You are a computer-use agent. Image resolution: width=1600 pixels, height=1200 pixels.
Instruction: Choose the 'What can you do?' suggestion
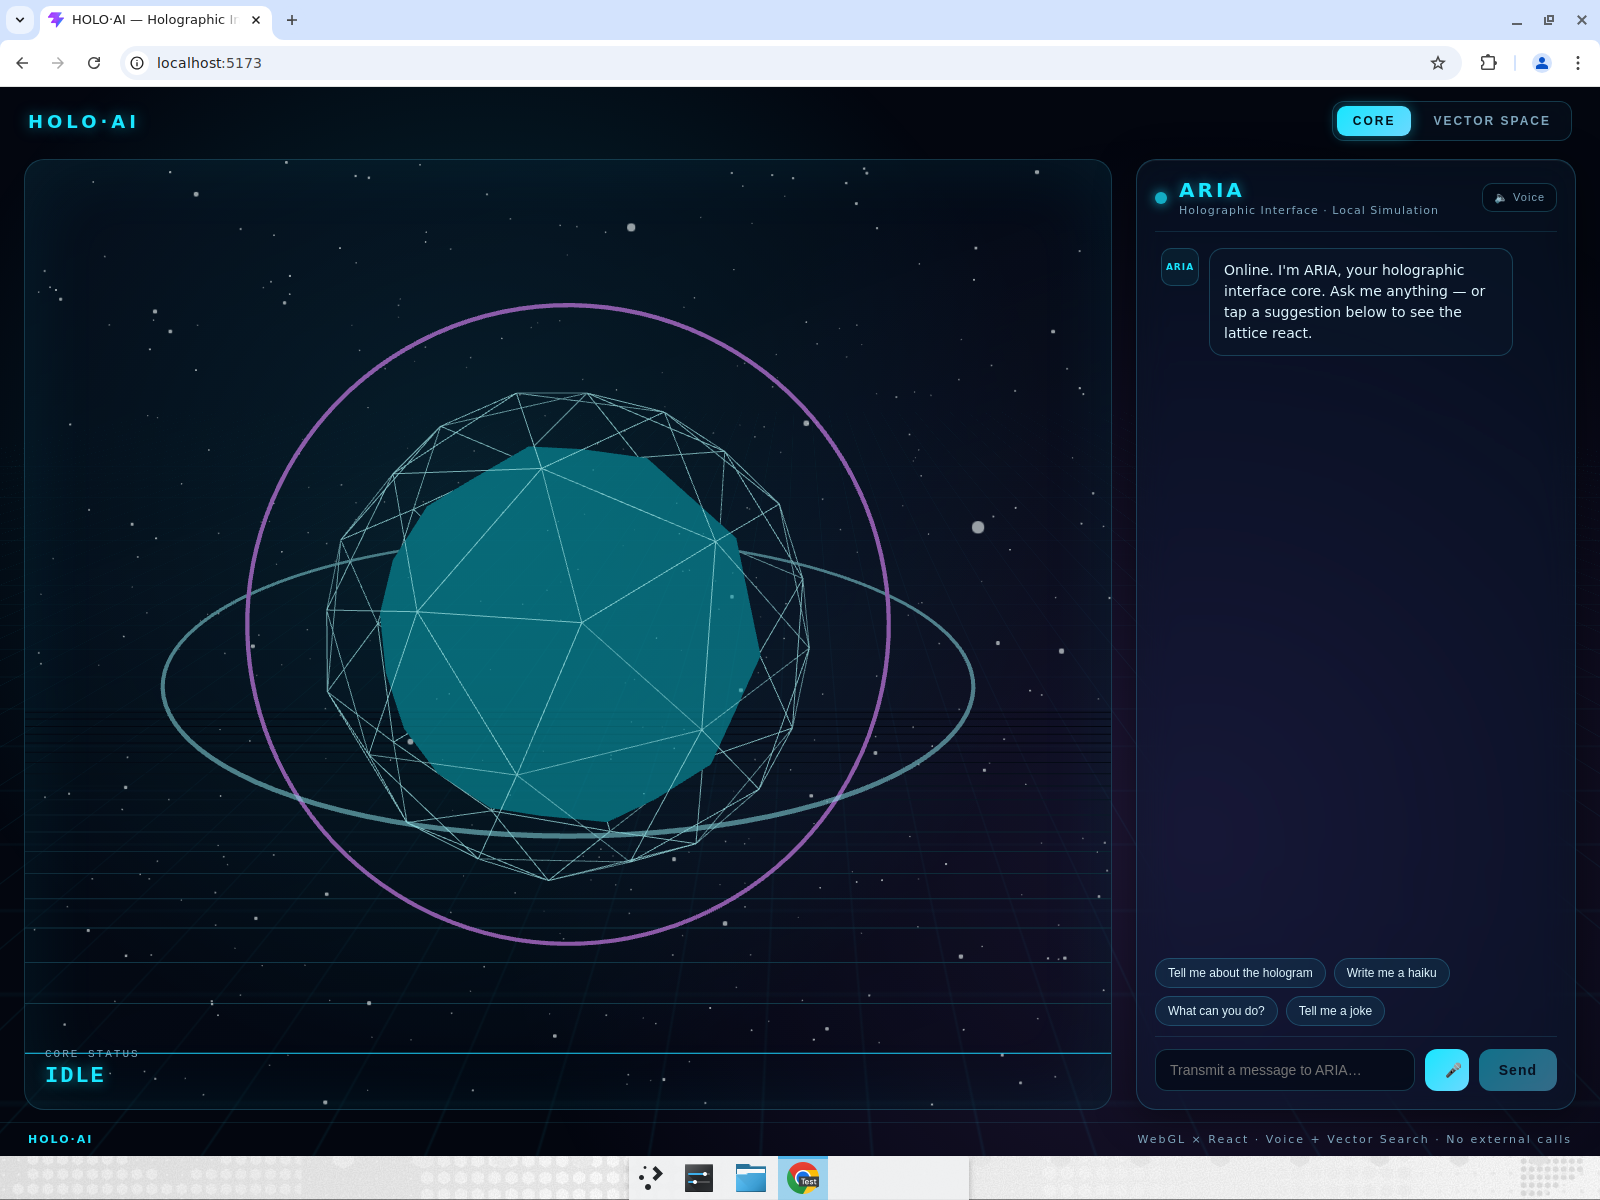point(1216,1011)
